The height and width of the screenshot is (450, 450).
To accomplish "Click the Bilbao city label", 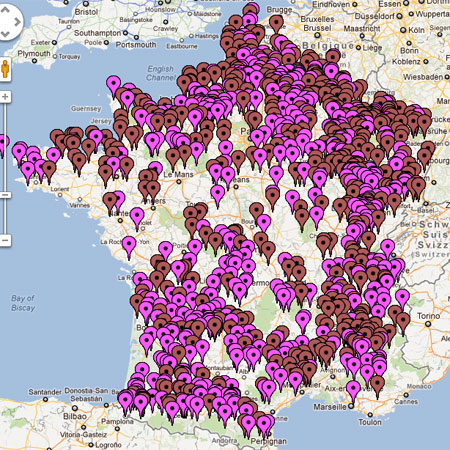I will click(x=75, y=416).
